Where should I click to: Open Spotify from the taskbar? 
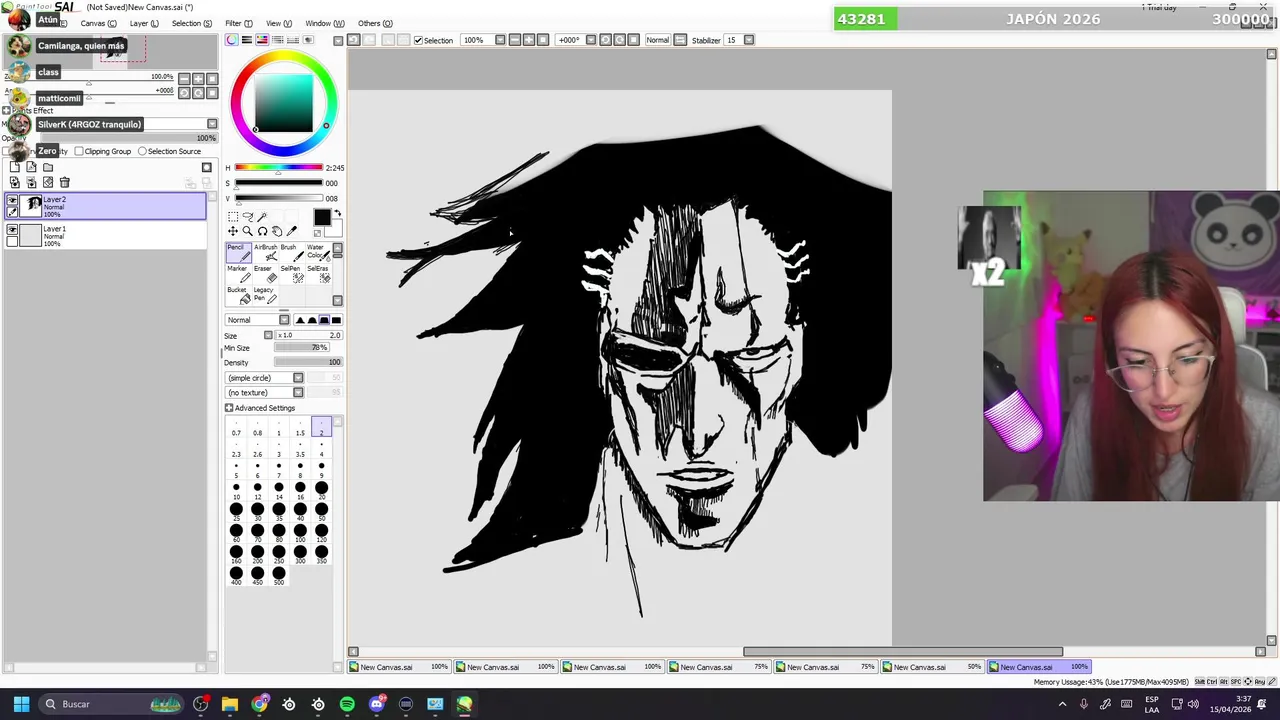[347, 704]
